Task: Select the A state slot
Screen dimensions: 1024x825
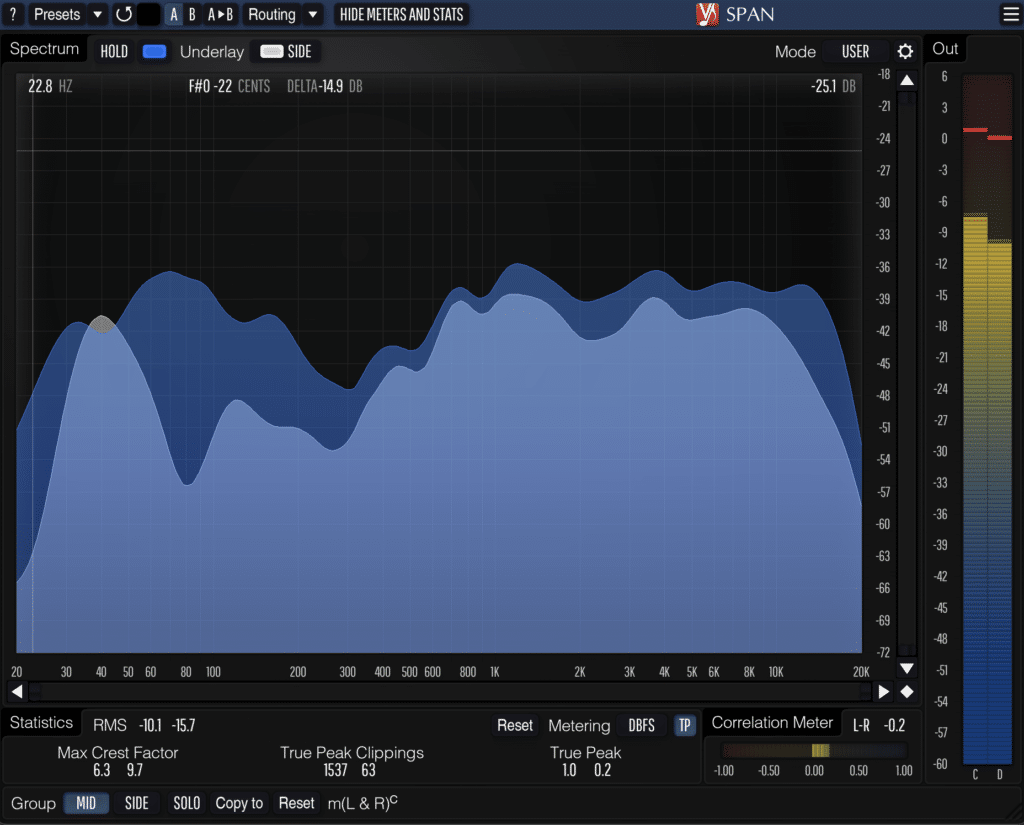Action: 174,14
